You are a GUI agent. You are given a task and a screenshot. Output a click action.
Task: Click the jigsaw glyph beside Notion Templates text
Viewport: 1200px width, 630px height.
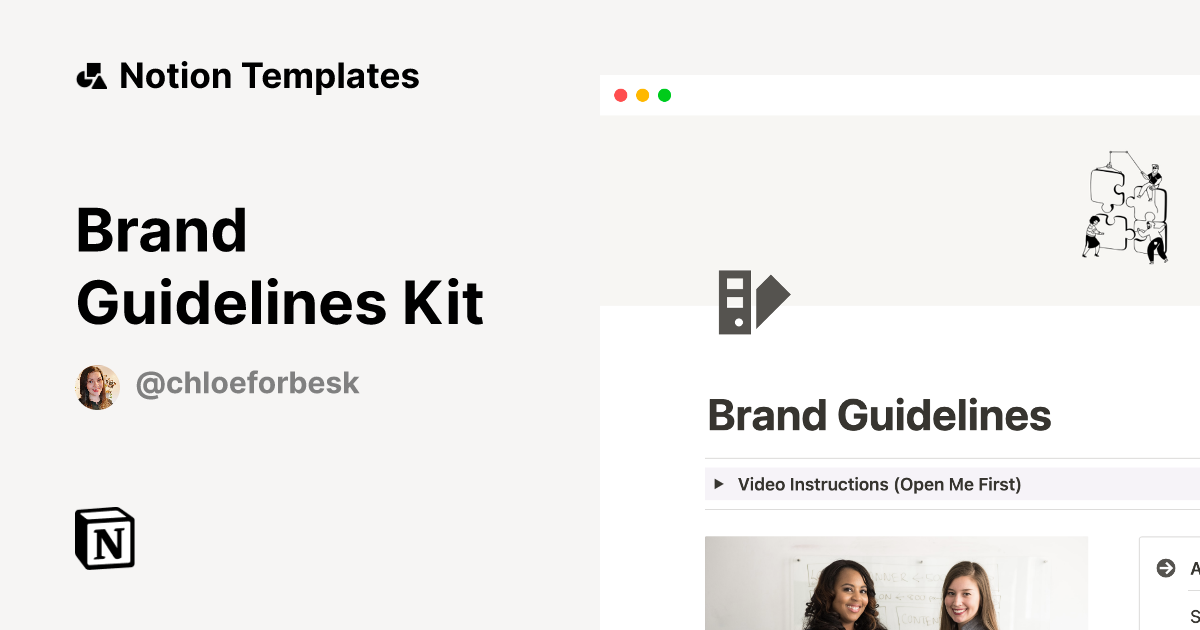click(x=93, y=75)
